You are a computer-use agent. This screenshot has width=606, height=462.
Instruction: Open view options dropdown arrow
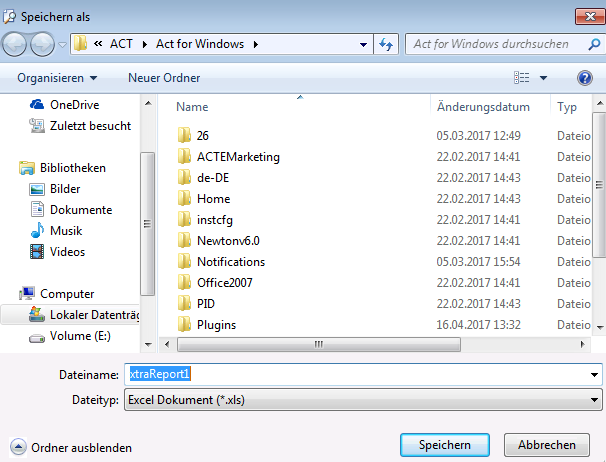click(x=543, y=78)
